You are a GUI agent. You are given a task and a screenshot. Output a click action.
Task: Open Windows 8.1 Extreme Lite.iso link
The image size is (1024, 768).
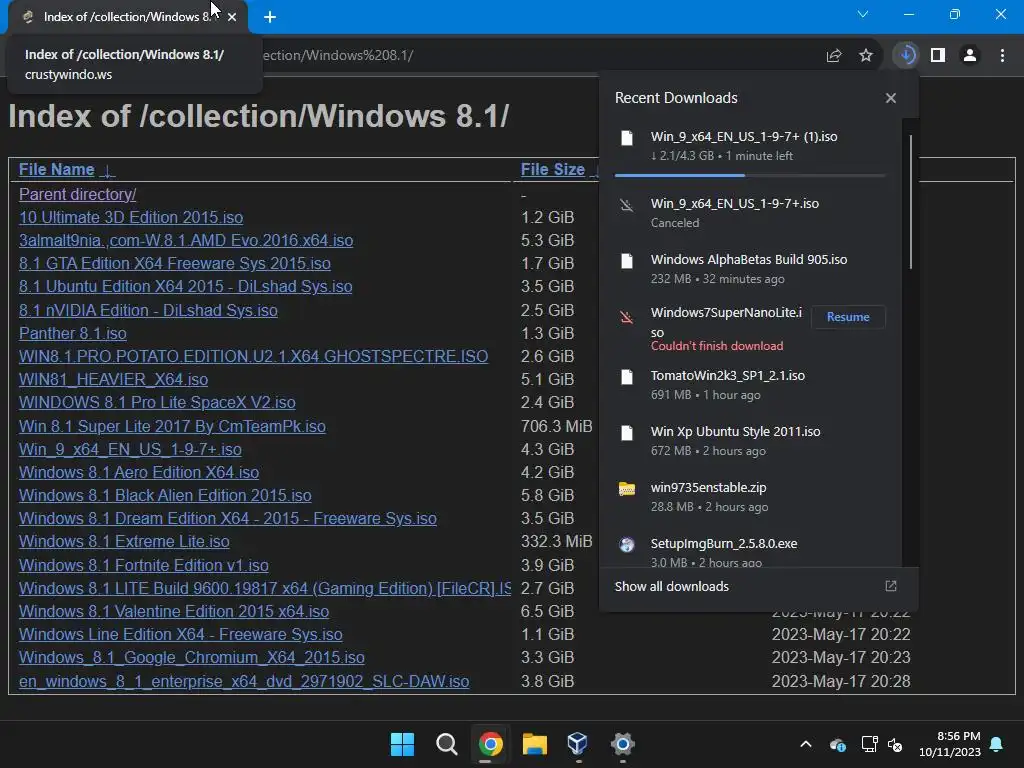pyautogui.click(x=124, y=541)
